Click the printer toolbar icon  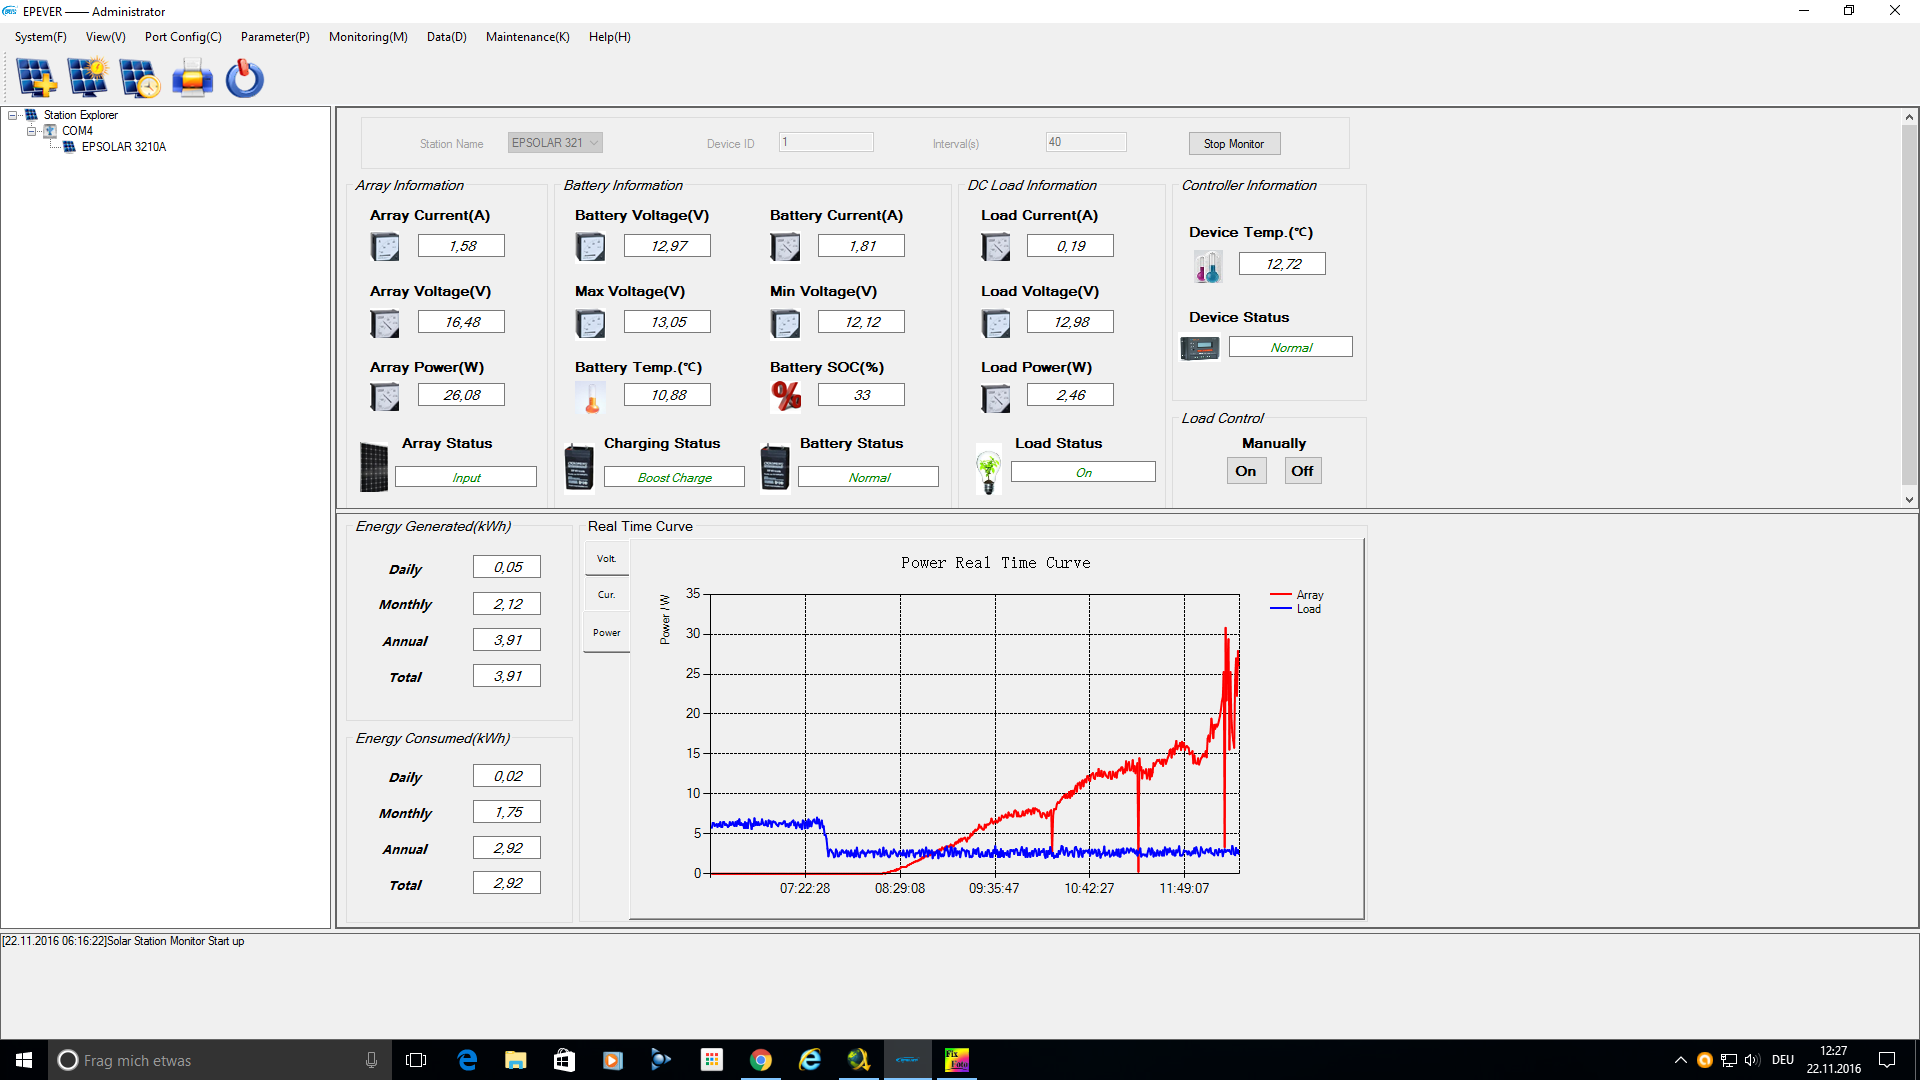point(192,78)
